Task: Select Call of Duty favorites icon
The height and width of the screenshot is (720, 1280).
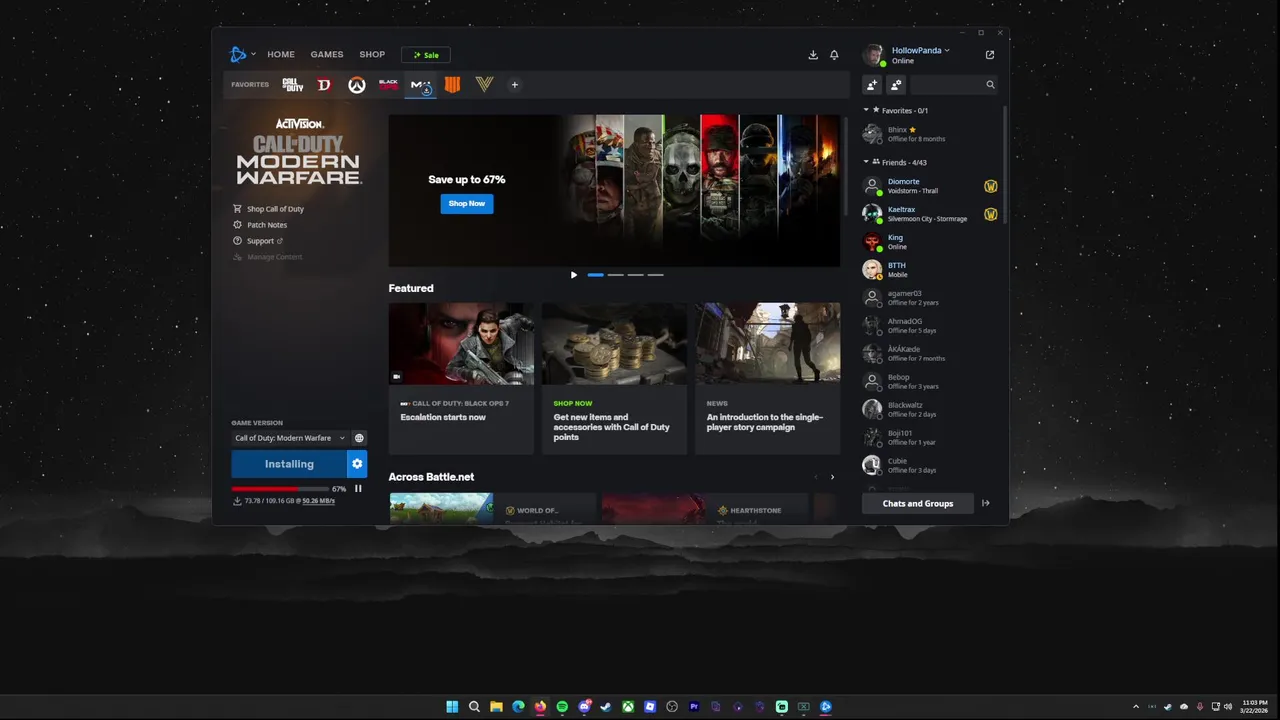Action: tap(292, 85)
